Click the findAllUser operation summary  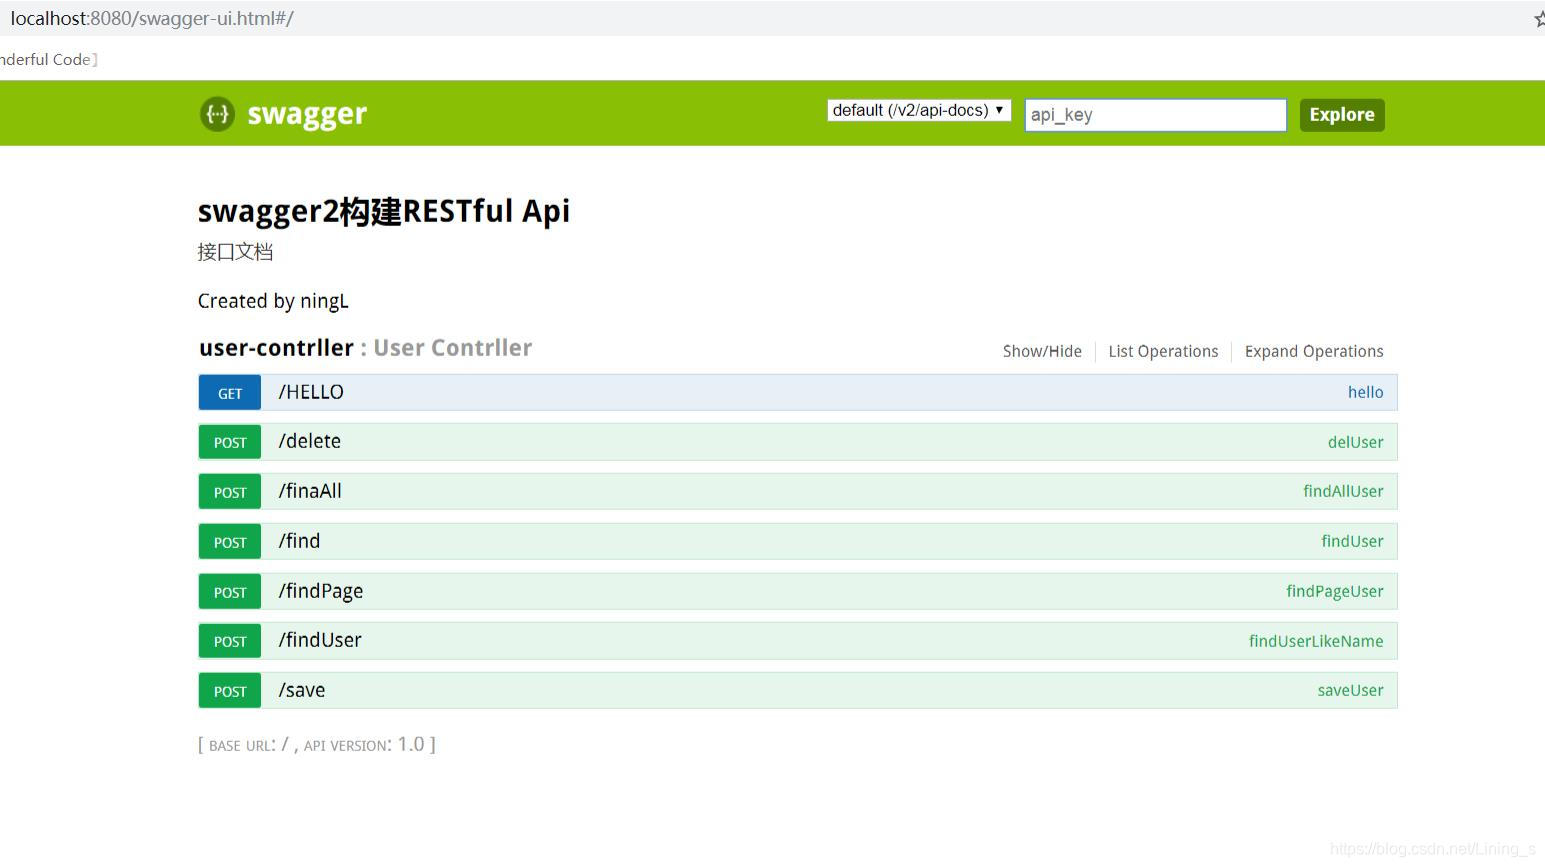[1343, 491]
